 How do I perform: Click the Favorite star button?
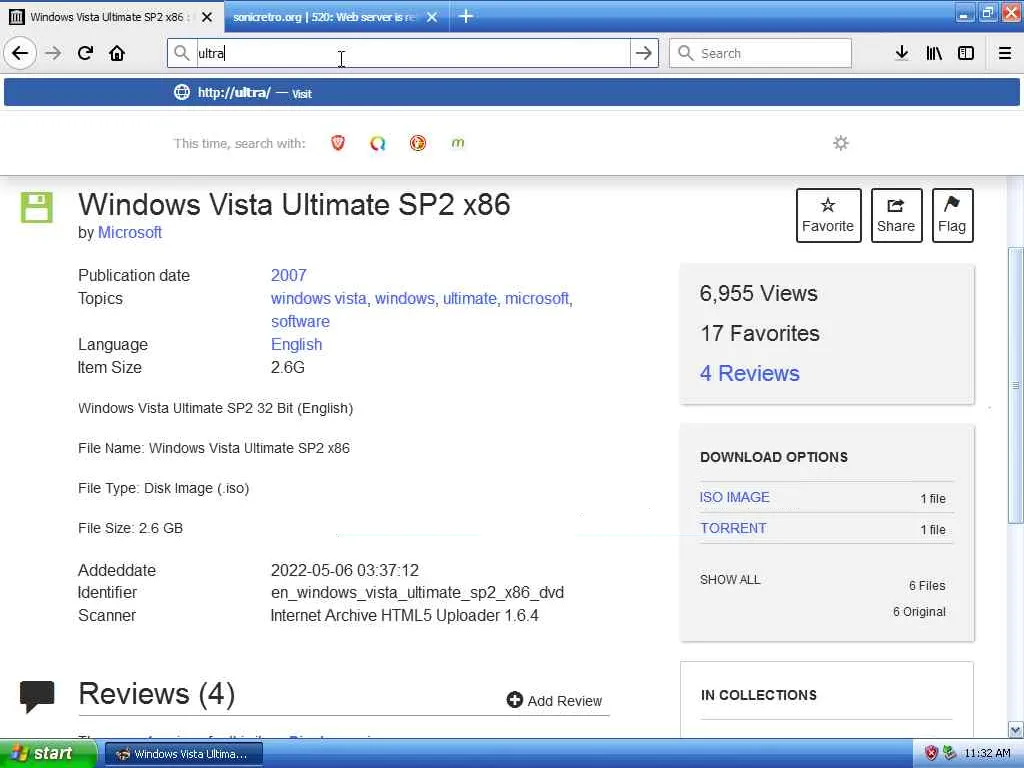[x=828, y=216]
